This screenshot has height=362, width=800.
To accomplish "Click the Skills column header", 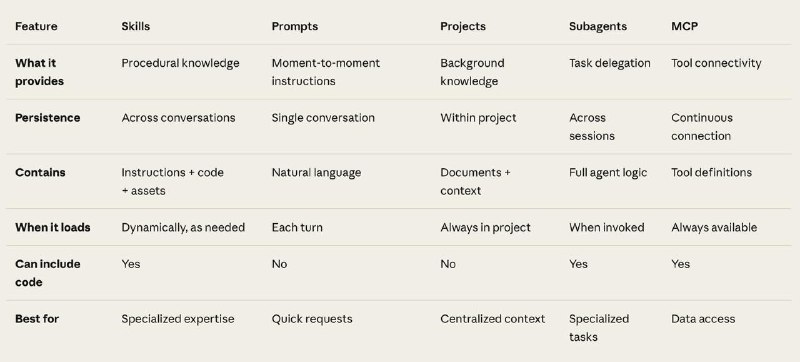I will (136, 27).
